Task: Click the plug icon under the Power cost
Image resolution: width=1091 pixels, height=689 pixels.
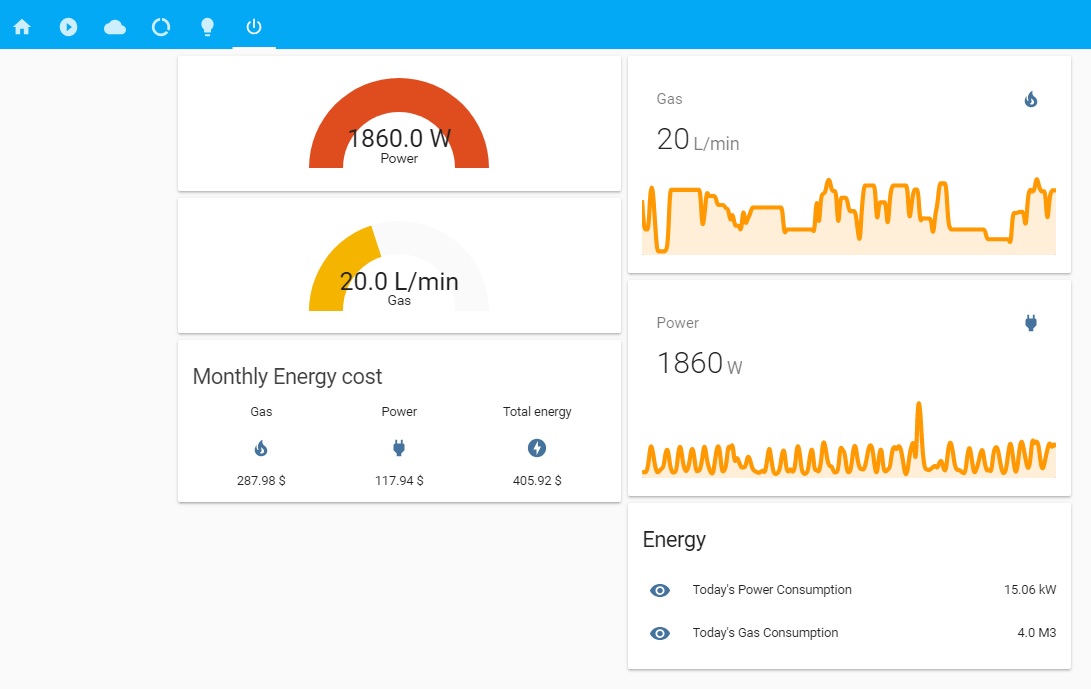Action: 398,448
